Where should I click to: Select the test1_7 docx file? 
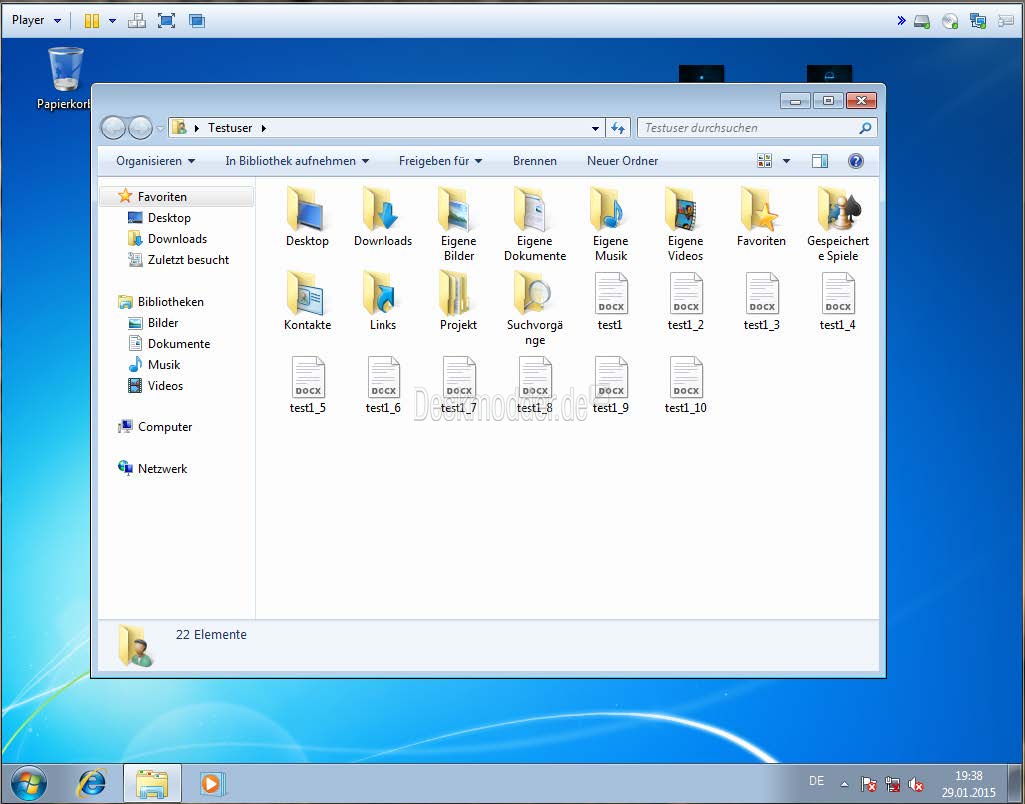[459, 385]
